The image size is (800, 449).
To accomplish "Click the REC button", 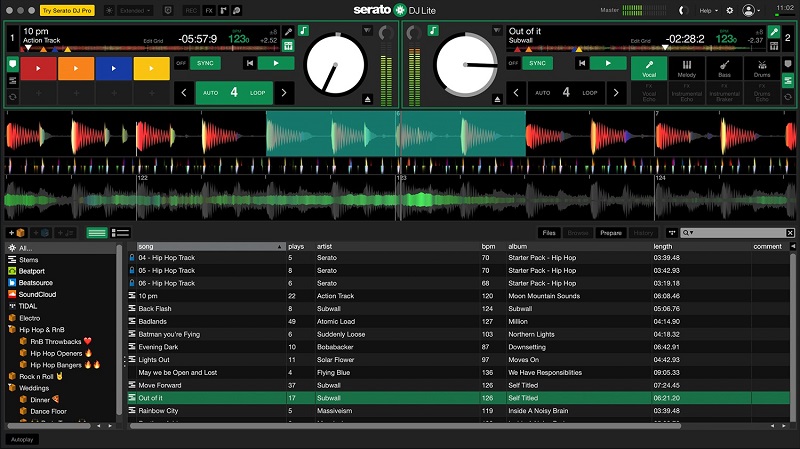I will click(191, 10).
